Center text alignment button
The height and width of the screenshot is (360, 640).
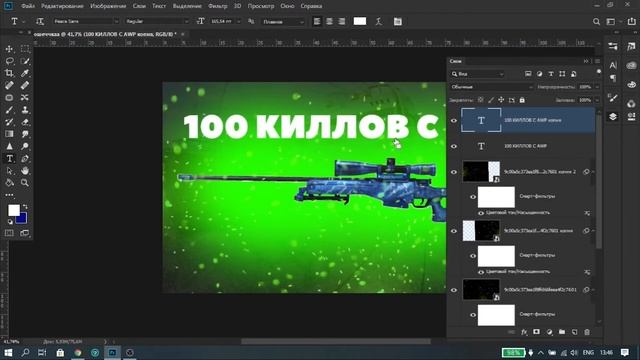[x=329, y=21]
